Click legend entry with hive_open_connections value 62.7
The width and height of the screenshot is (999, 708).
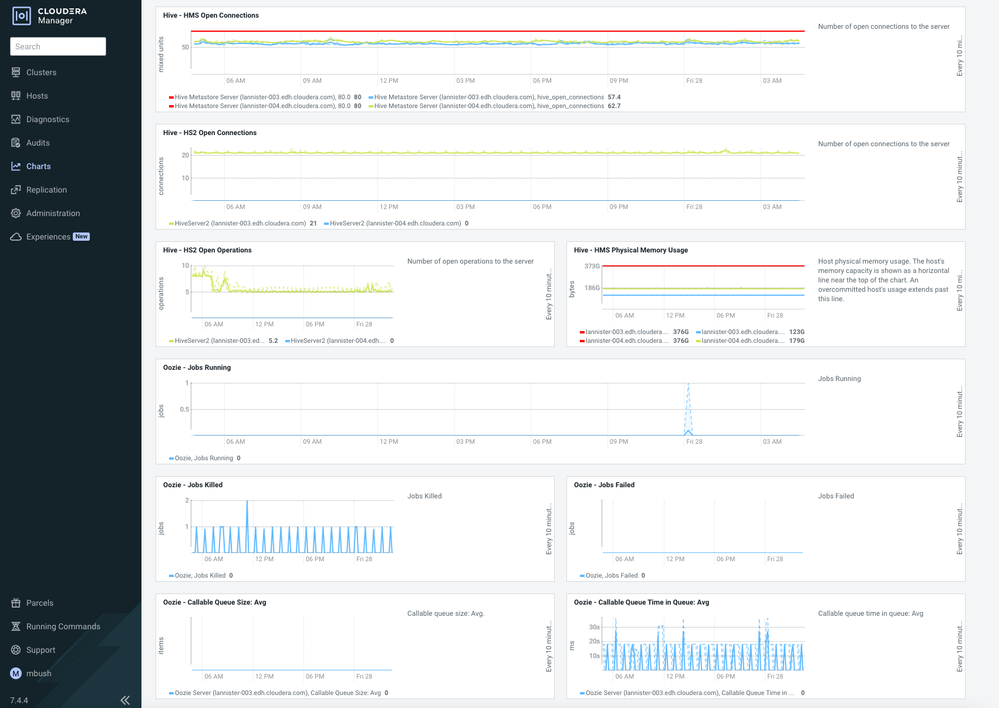[494, 106]
